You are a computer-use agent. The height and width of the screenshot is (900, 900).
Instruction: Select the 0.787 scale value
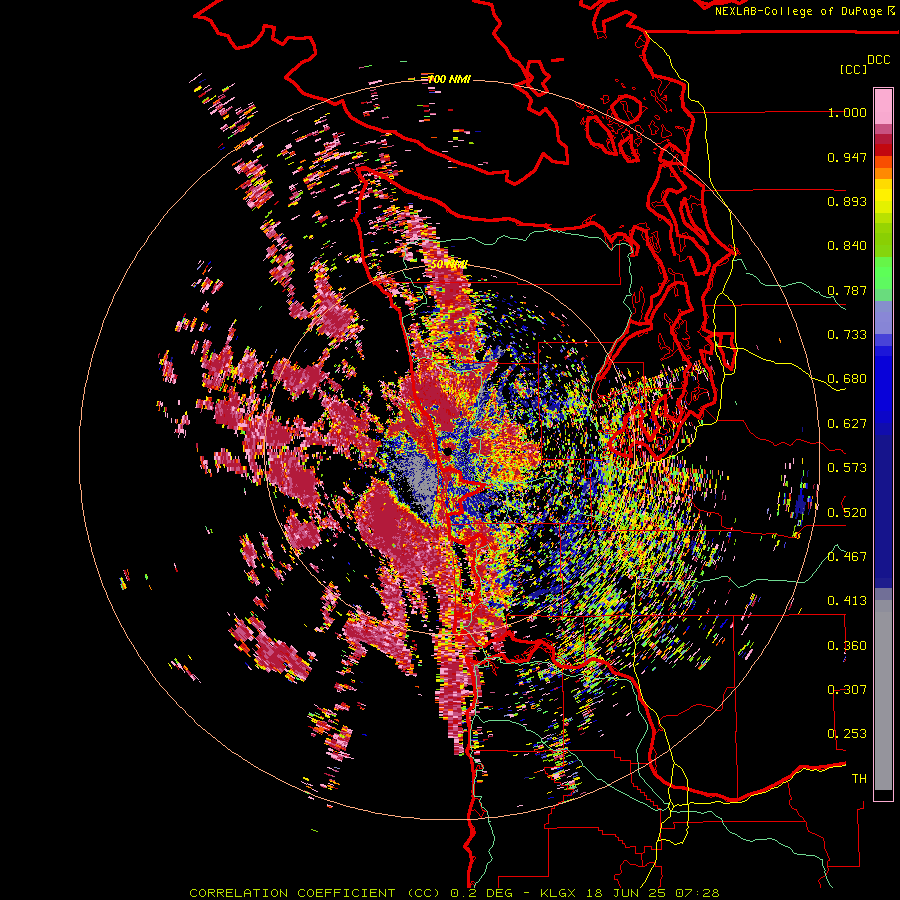click(x=847, y=290)
